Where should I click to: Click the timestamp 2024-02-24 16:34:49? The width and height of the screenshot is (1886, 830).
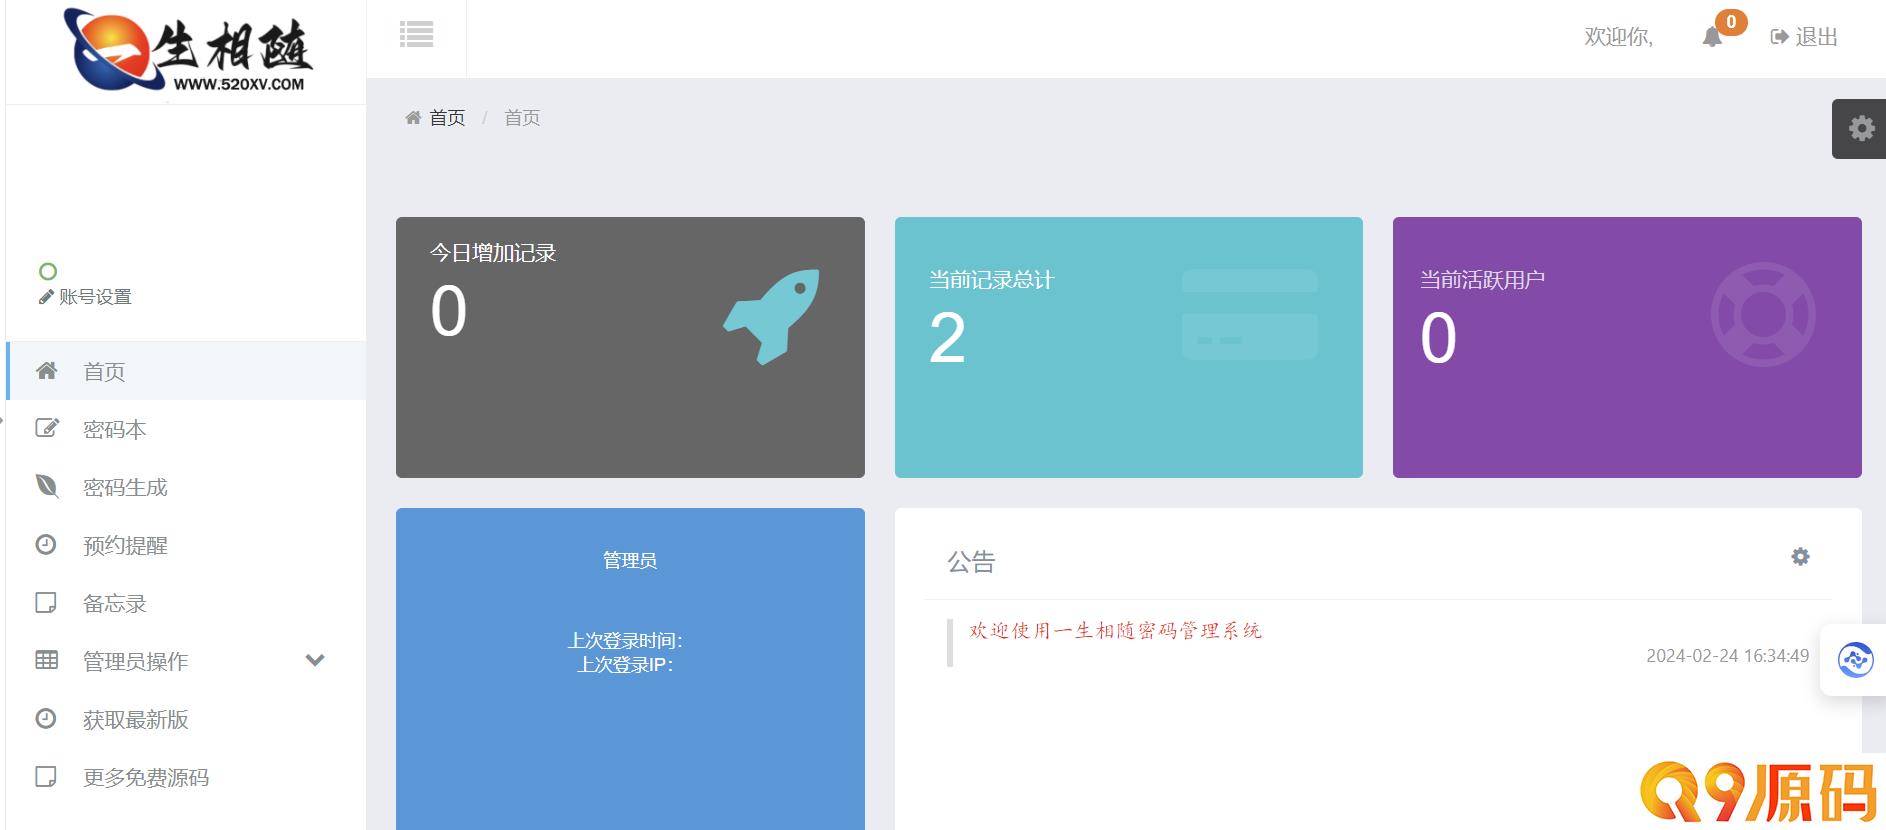[x=1727, y=656]
